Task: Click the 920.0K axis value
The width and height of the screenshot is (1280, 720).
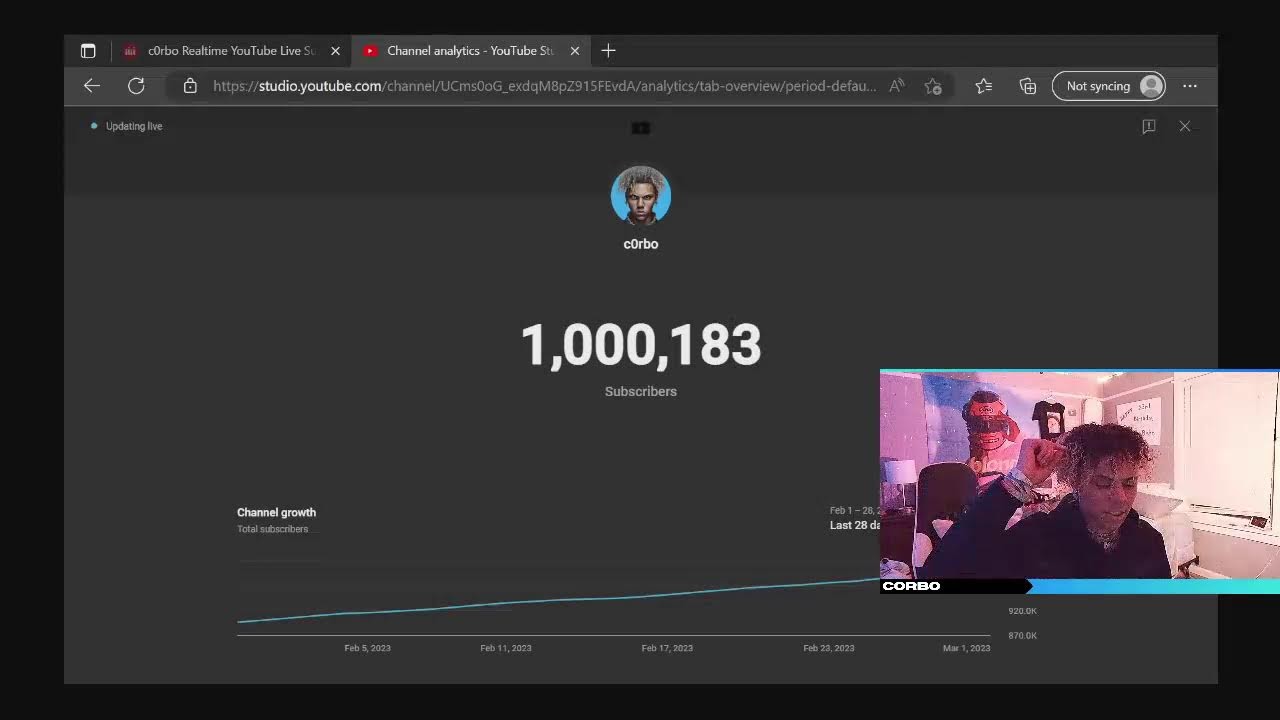Action: point(1022,611)
